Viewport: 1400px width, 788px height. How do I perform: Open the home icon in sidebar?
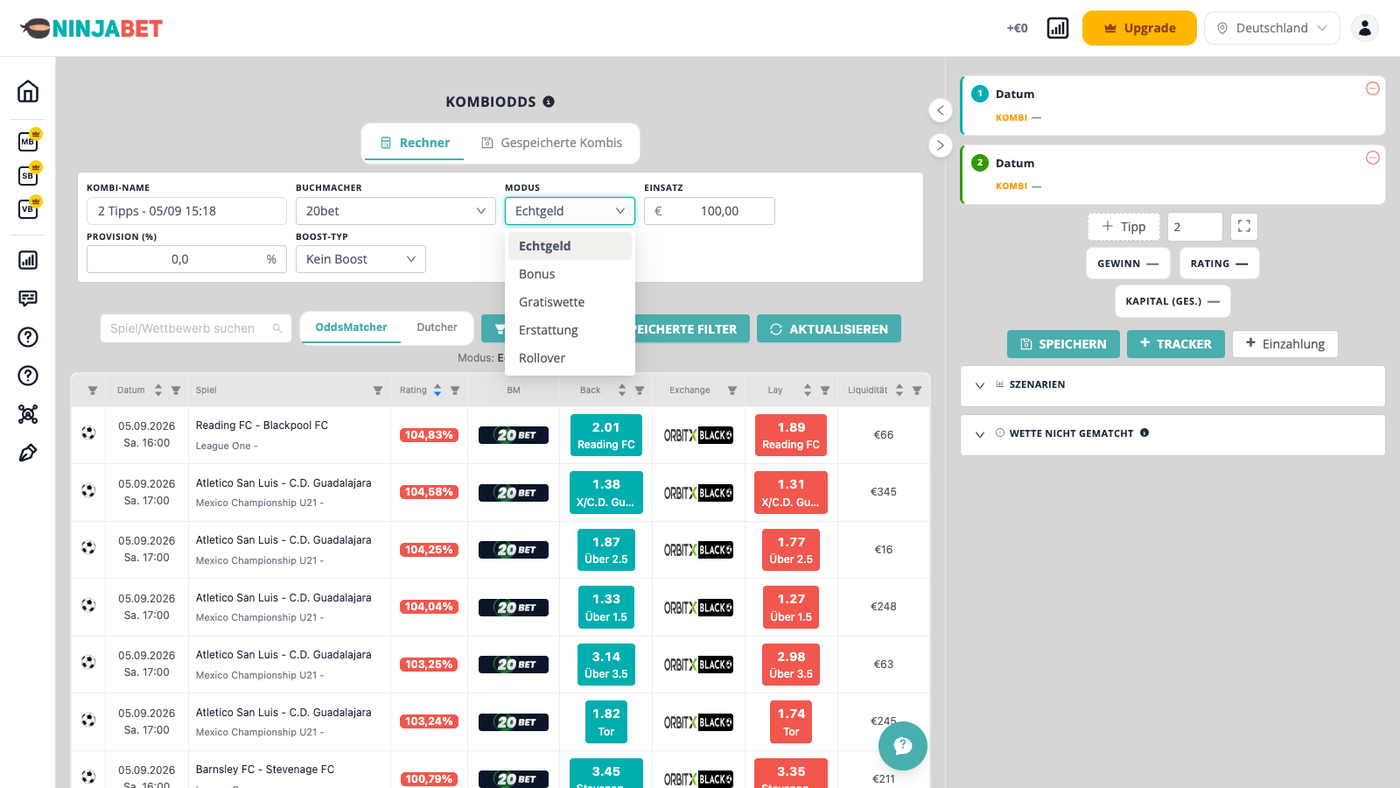tap(28, 92)
